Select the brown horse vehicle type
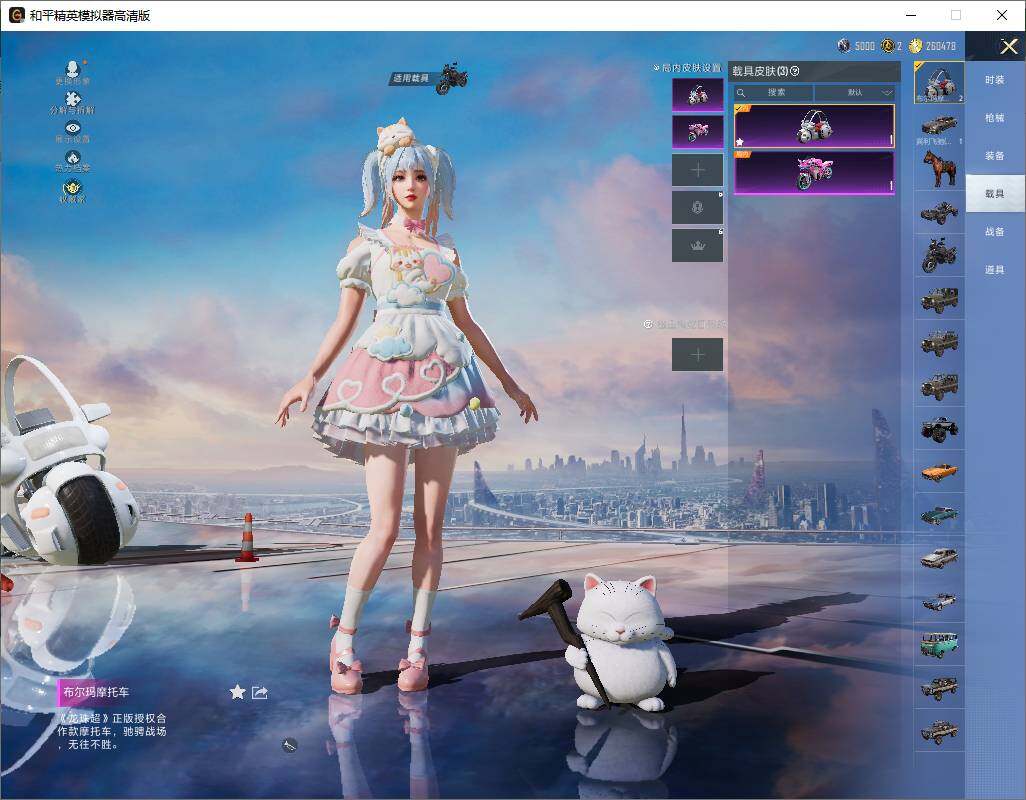 pyautogui.click(x=939, y=169)
